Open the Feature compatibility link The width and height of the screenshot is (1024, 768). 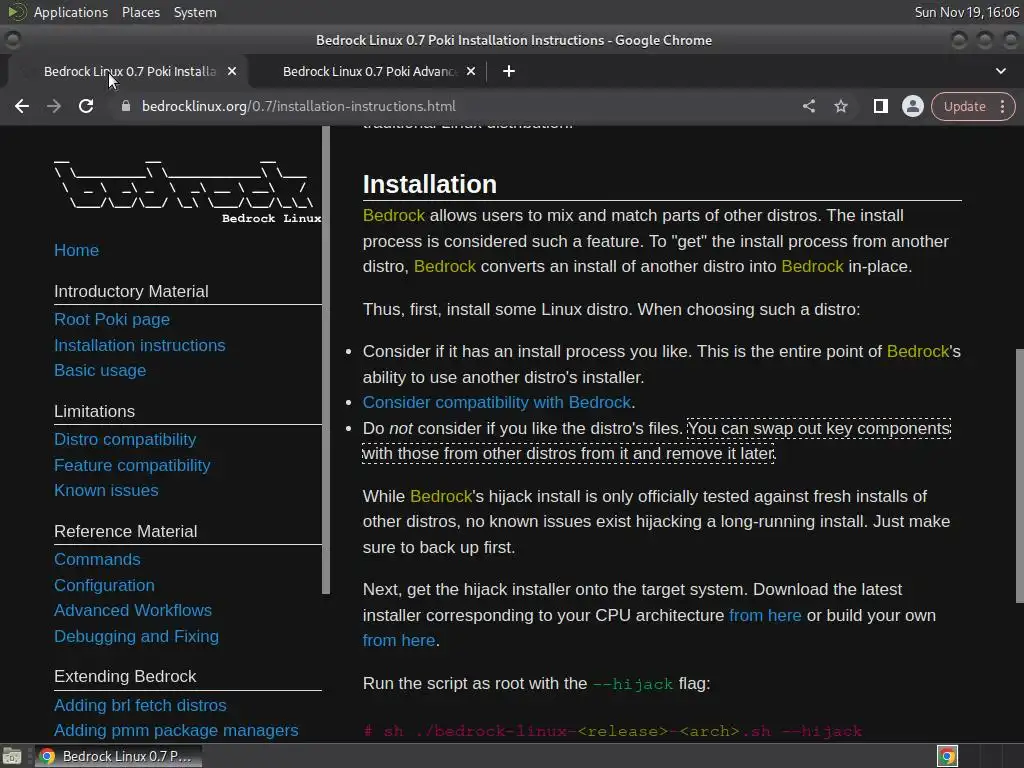click(x=132, y=465)
